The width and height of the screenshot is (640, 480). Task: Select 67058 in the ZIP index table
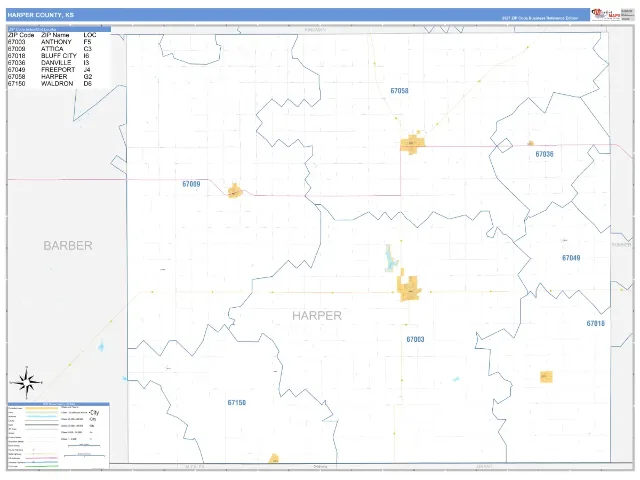click(x=16, y=77)
